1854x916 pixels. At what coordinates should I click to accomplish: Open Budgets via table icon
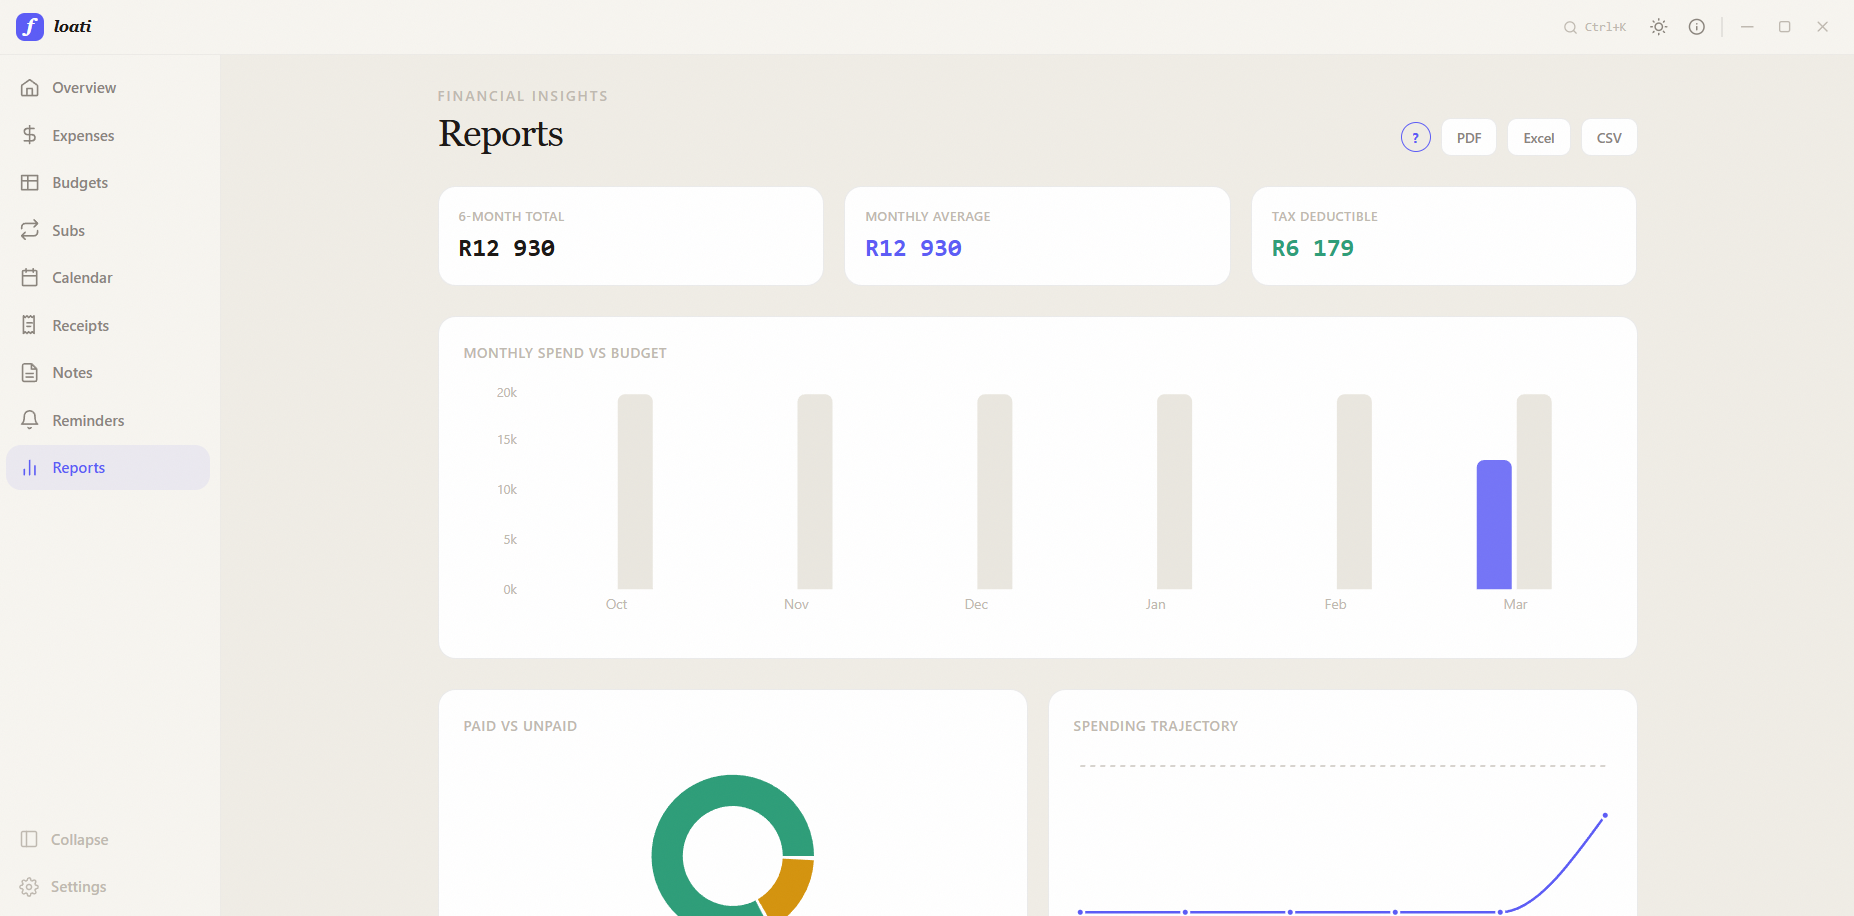[x=30, y=183]
